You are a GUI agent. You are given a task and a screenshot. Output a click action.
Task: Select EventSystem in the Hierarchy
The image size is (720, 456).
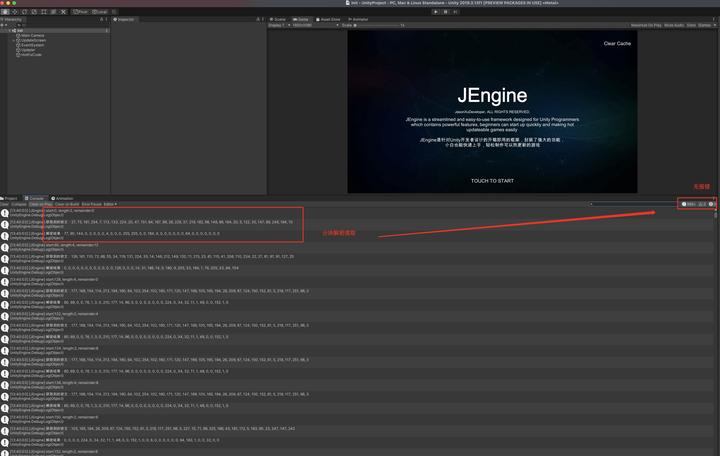click(30, 45)
